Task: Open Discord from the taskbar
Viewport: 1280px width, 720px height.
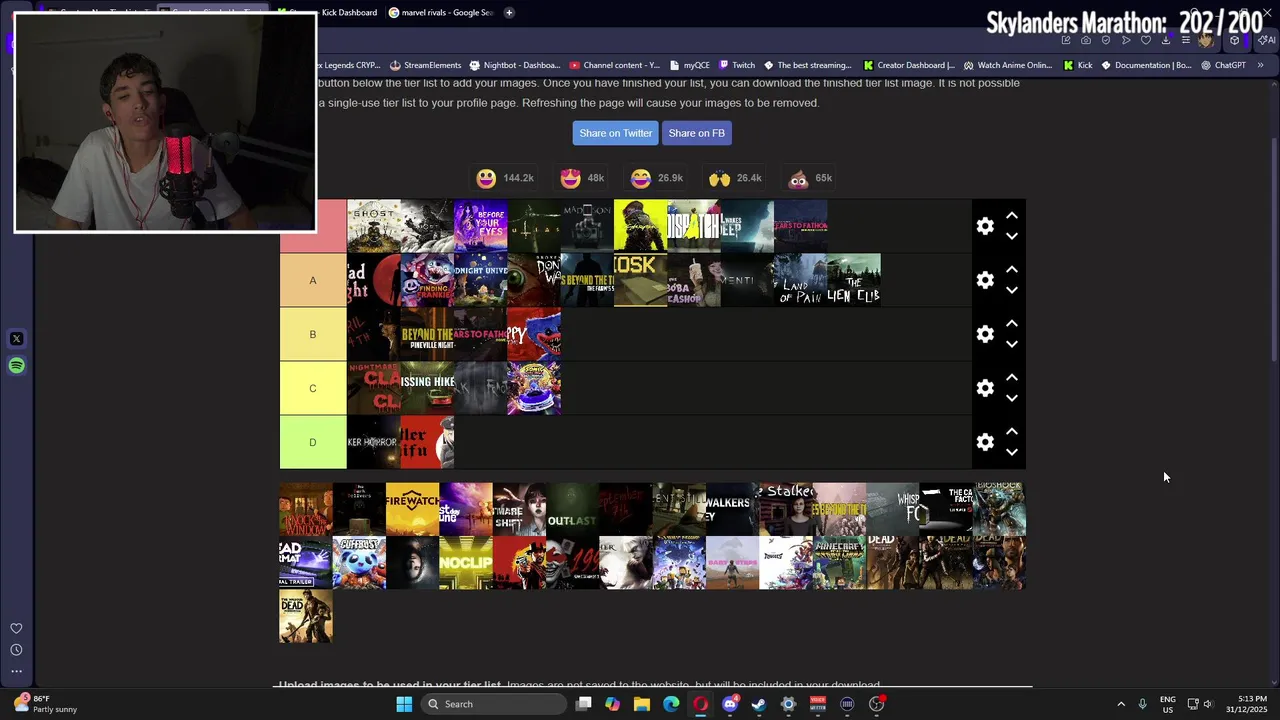Action: pyautogui.click(x=730, y=704)
